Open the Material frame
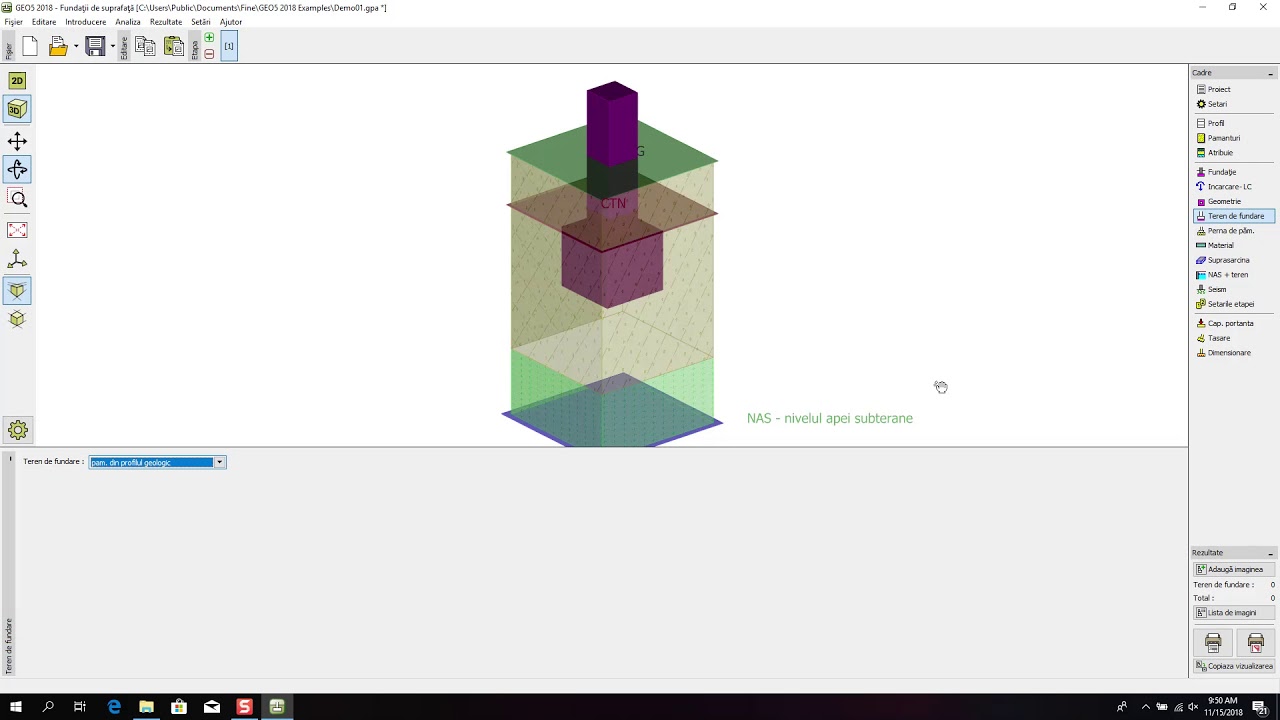1280x720 pixels. pyautogui.click(x=1234, y=245)
